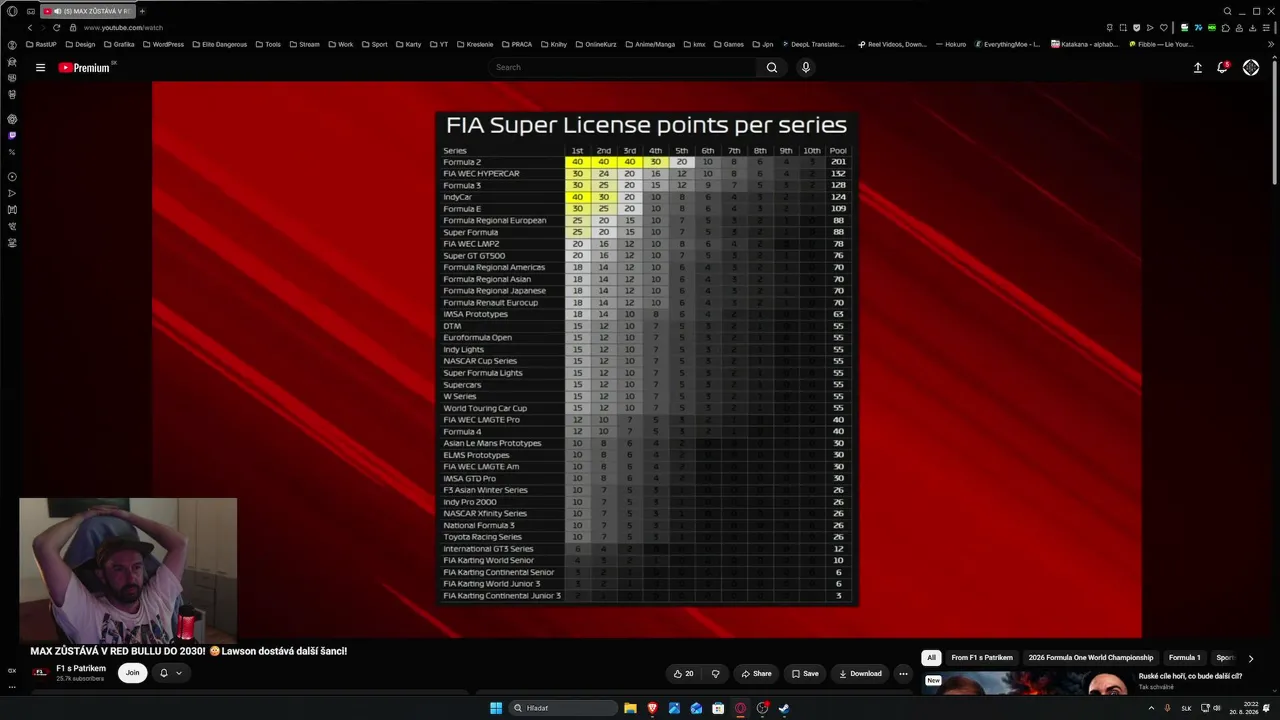Open the Fibble bookmark
This screenshot has height=720, width=1280.
pos(1161,44)
